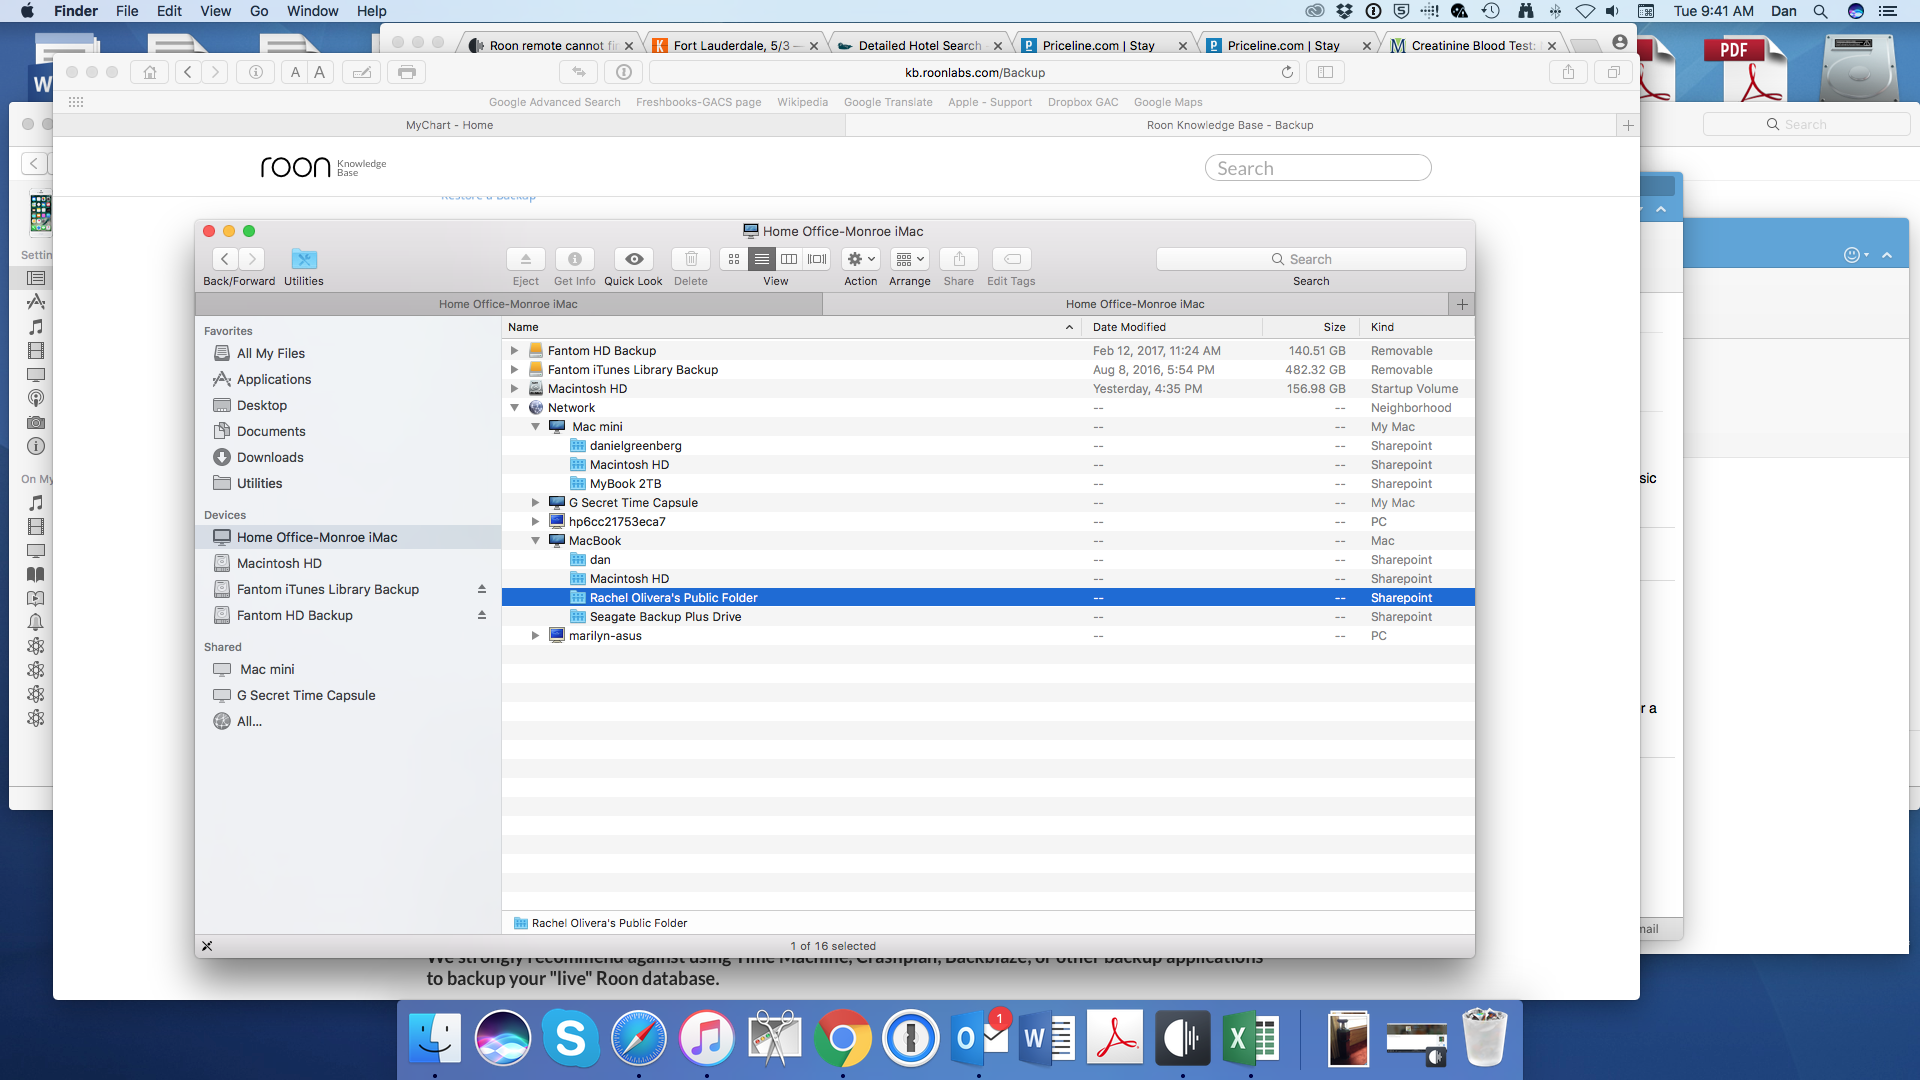Eject Fantom iTunes Library Backup from sidebar
Viewport: 1920px width, 1080px height.
click(482, 589)
